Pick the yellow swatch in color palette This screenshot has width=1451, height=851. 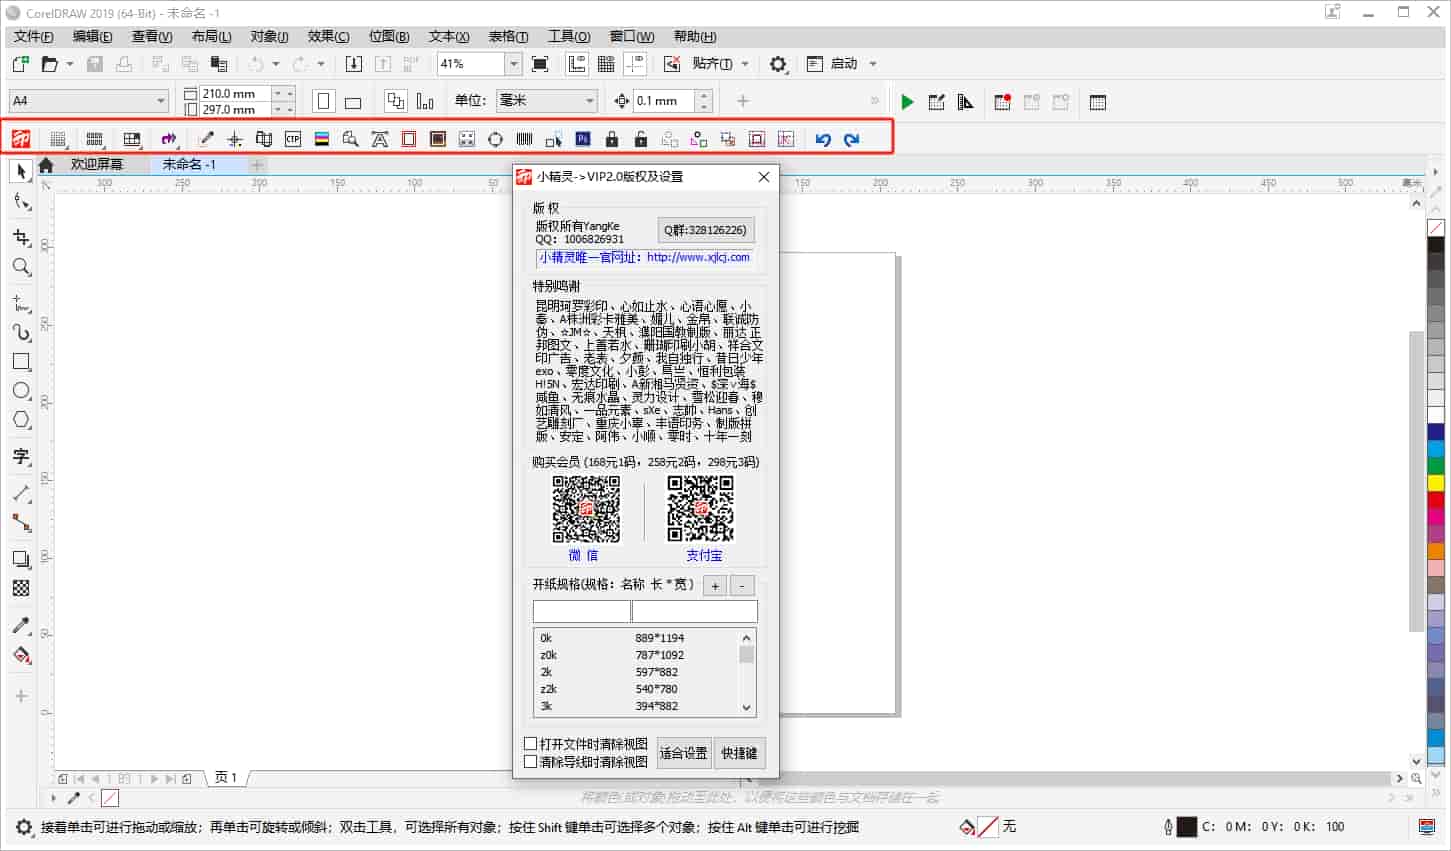click(1436, 483)
